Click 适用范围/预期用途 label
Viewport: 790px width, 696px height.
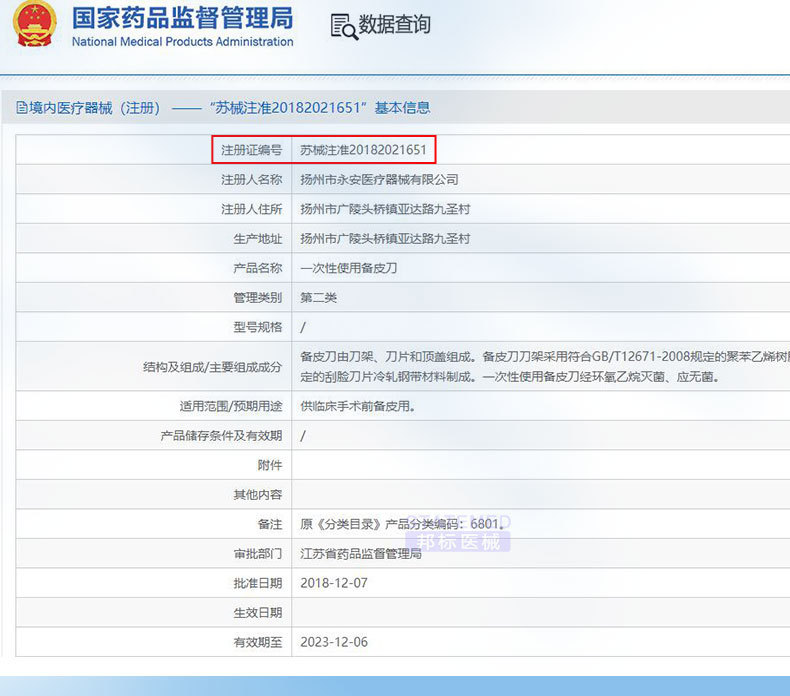tap(231, 406)
